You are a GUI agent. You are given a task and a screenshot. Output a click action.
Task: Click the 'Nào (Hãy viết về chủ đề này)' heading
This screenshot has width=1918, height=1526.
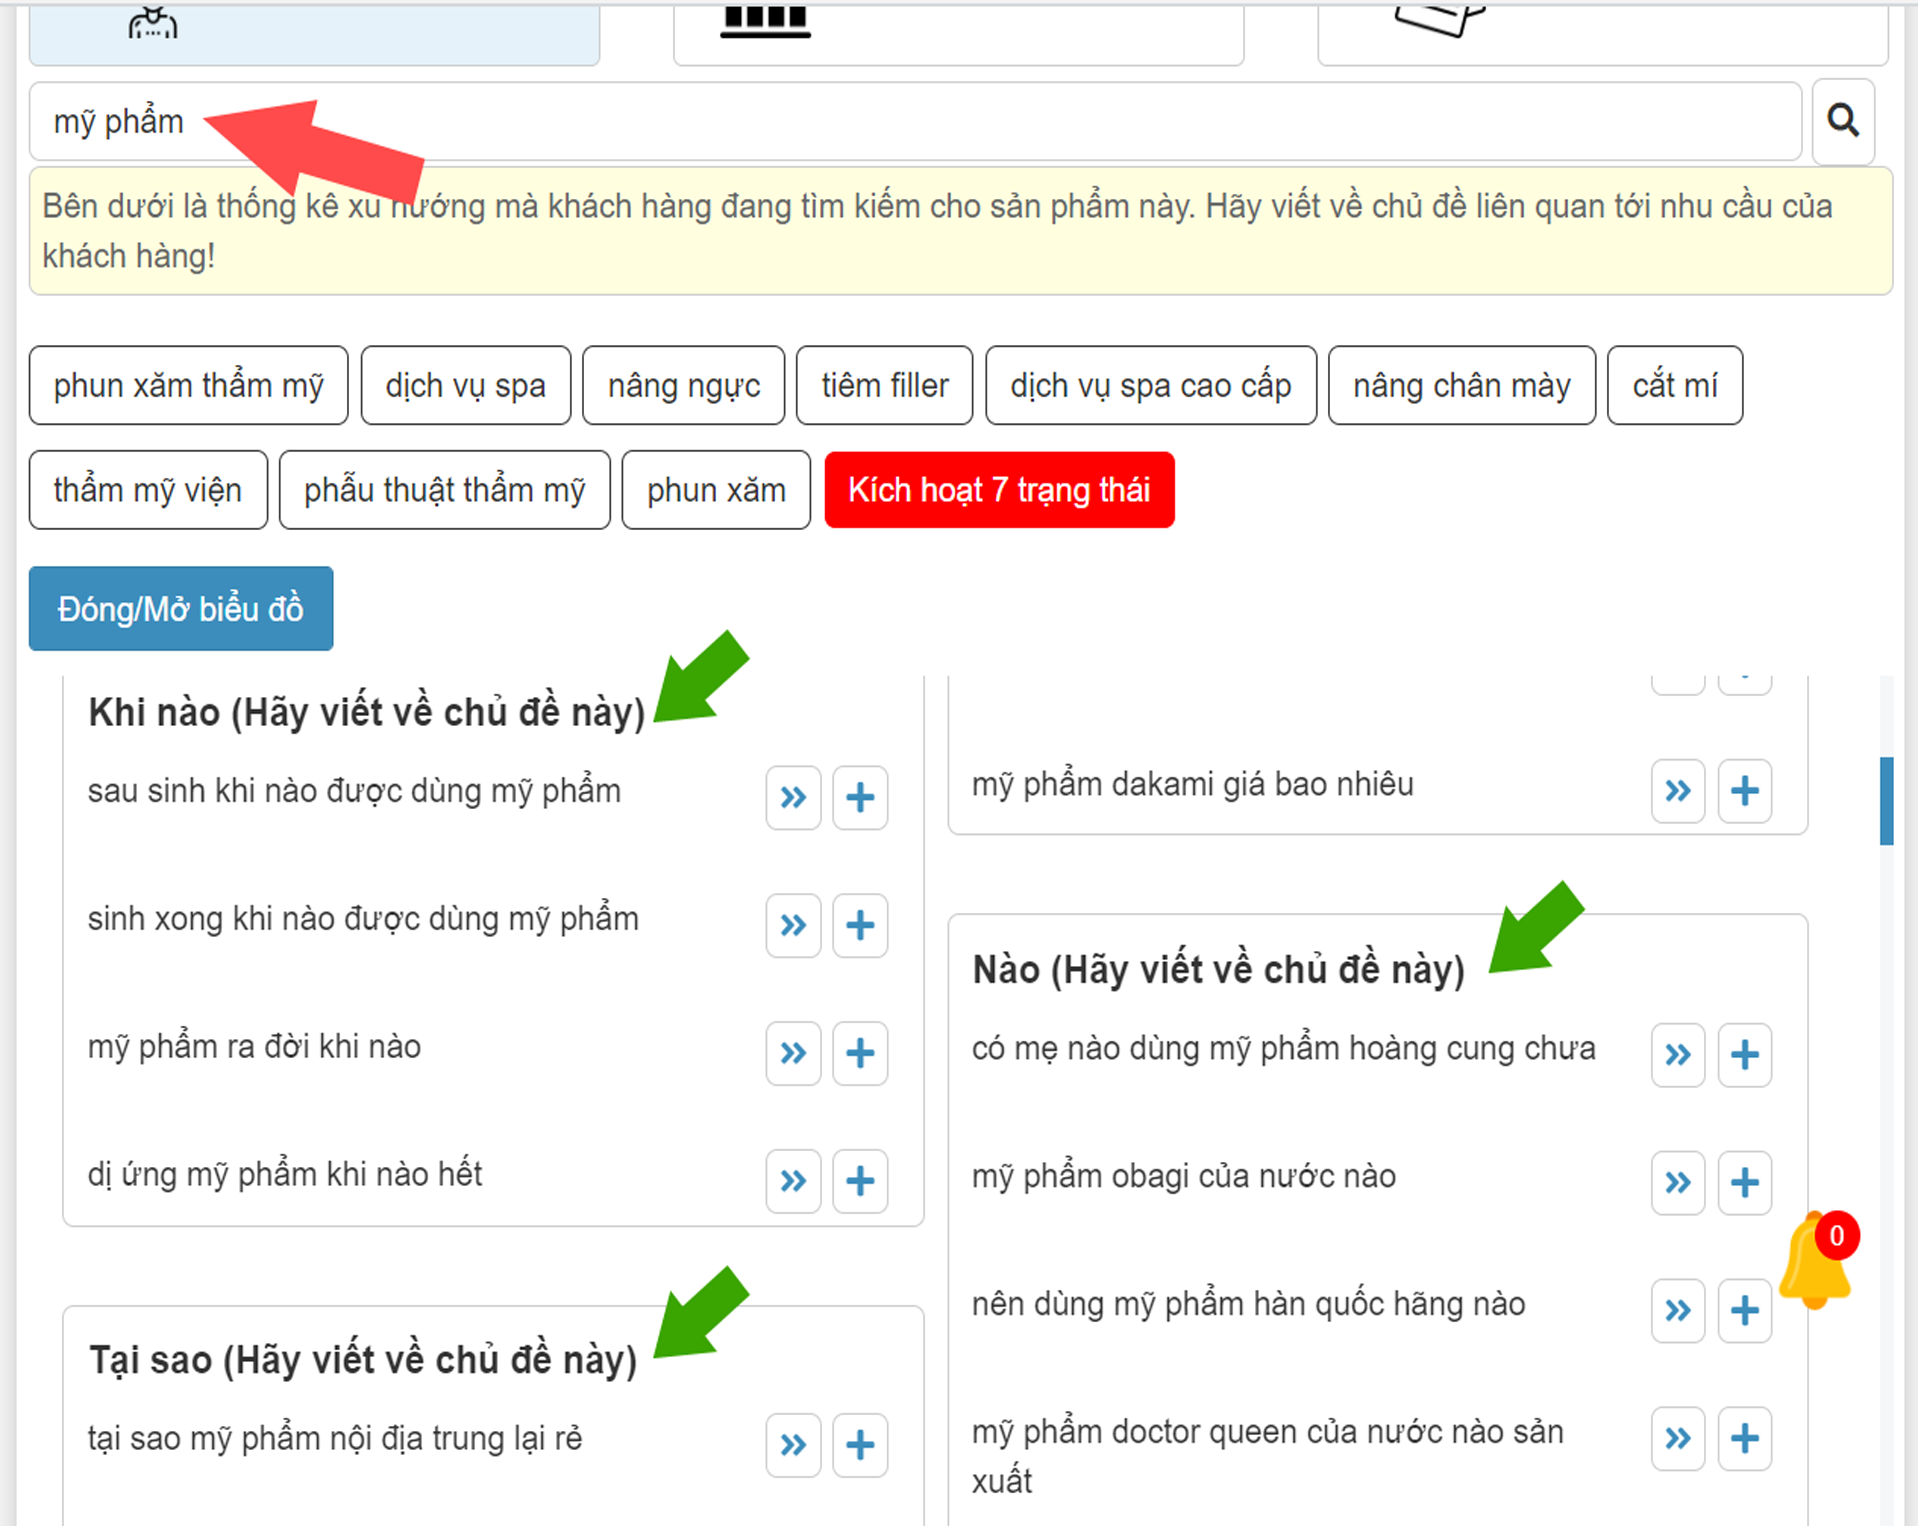1218,970
